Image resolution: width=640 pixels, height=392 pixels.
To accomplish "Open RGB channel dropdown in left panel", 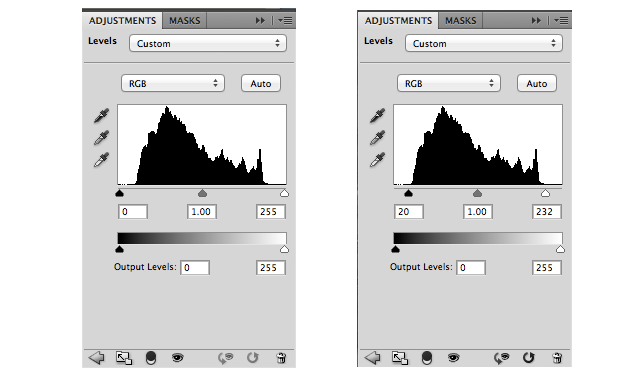I will coord(173,83).
